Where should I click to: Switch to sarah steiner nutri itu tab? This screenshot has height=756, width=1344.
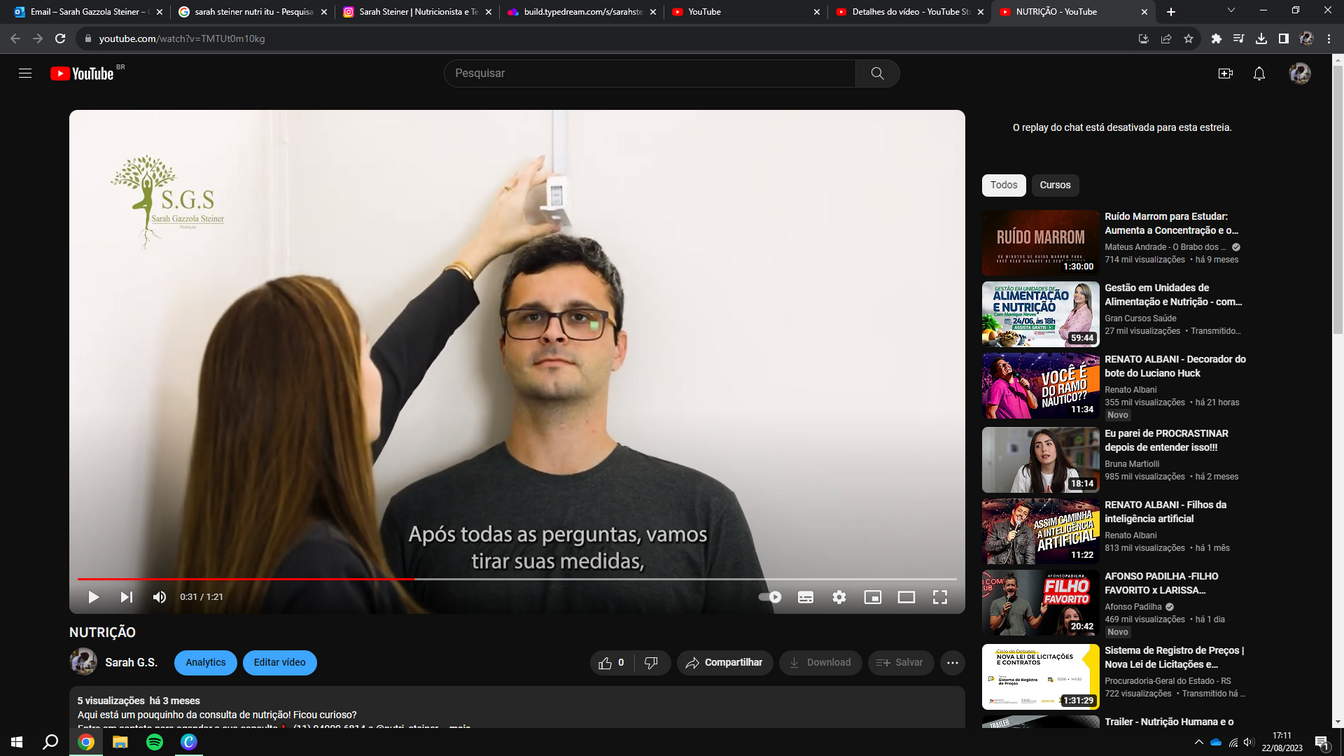tap(252, 12)
